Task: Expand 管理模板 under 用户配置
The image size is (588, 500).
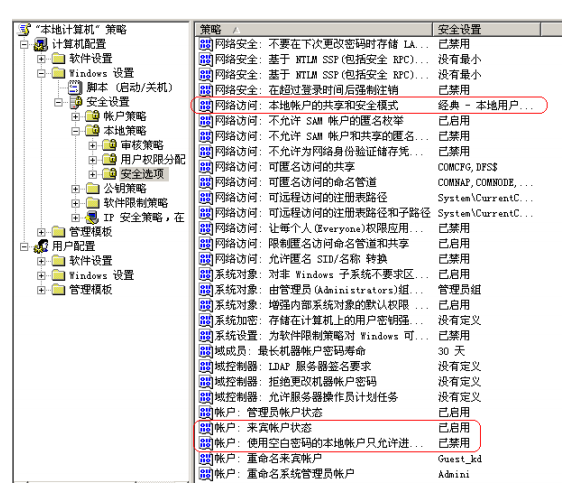Action: [41, 290]
